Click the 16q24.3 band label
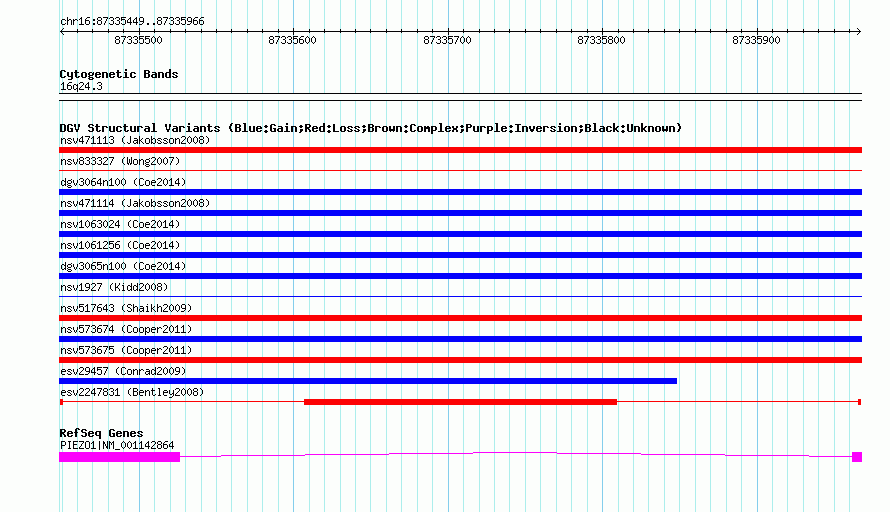 pyautogui.click(x=81, y=86)
